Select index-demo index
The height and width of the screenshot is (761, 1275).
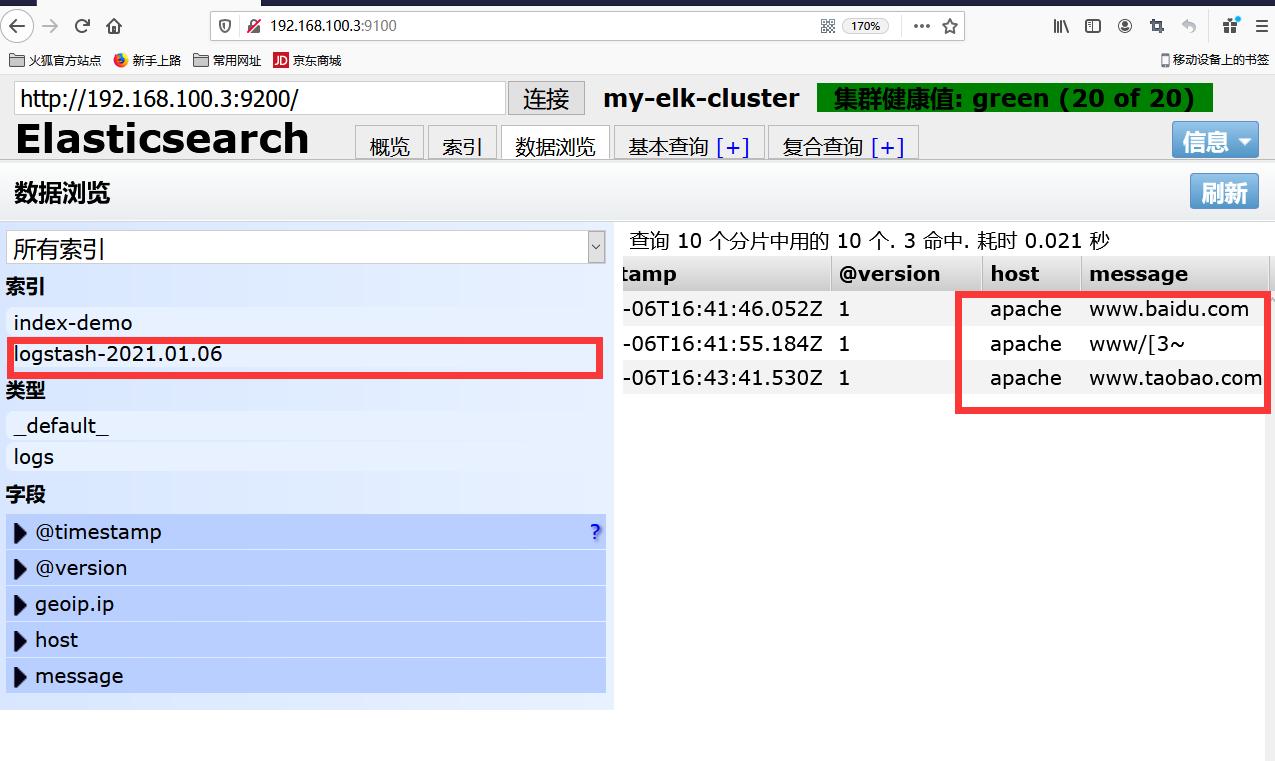click(x=305, y=323)
